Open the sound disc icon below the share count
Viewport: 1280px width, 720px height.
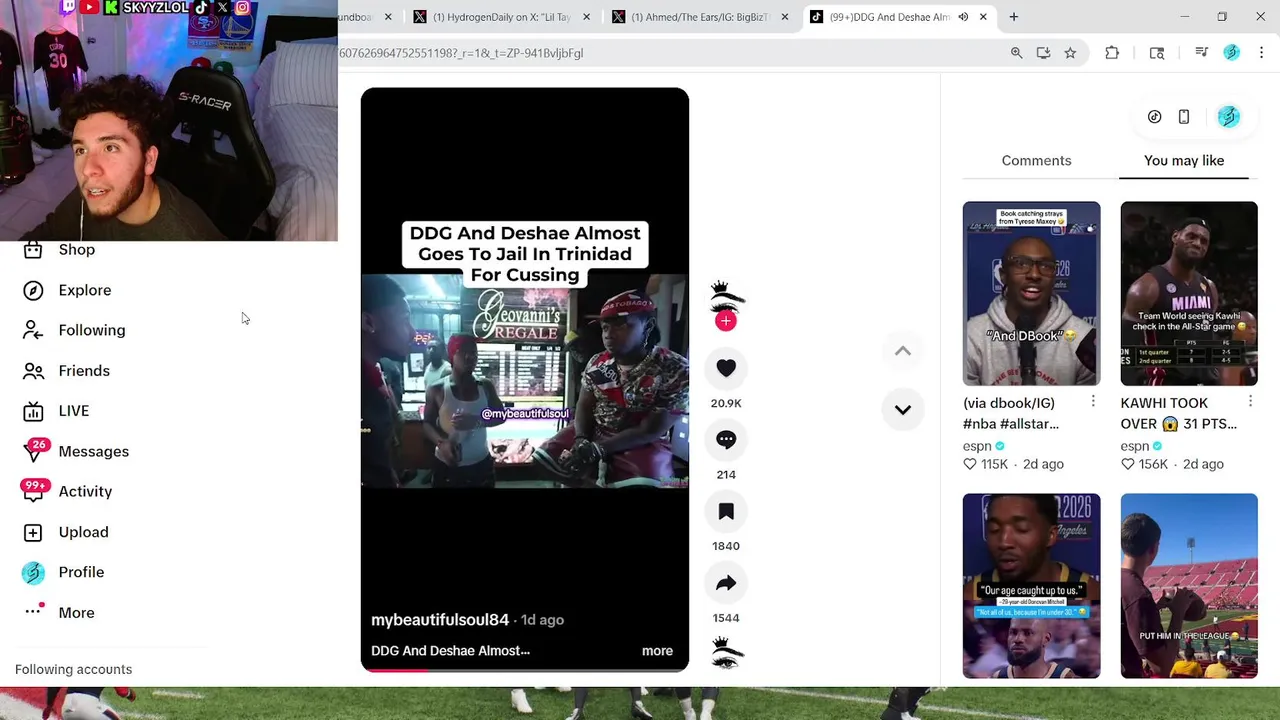click(727, 652)
